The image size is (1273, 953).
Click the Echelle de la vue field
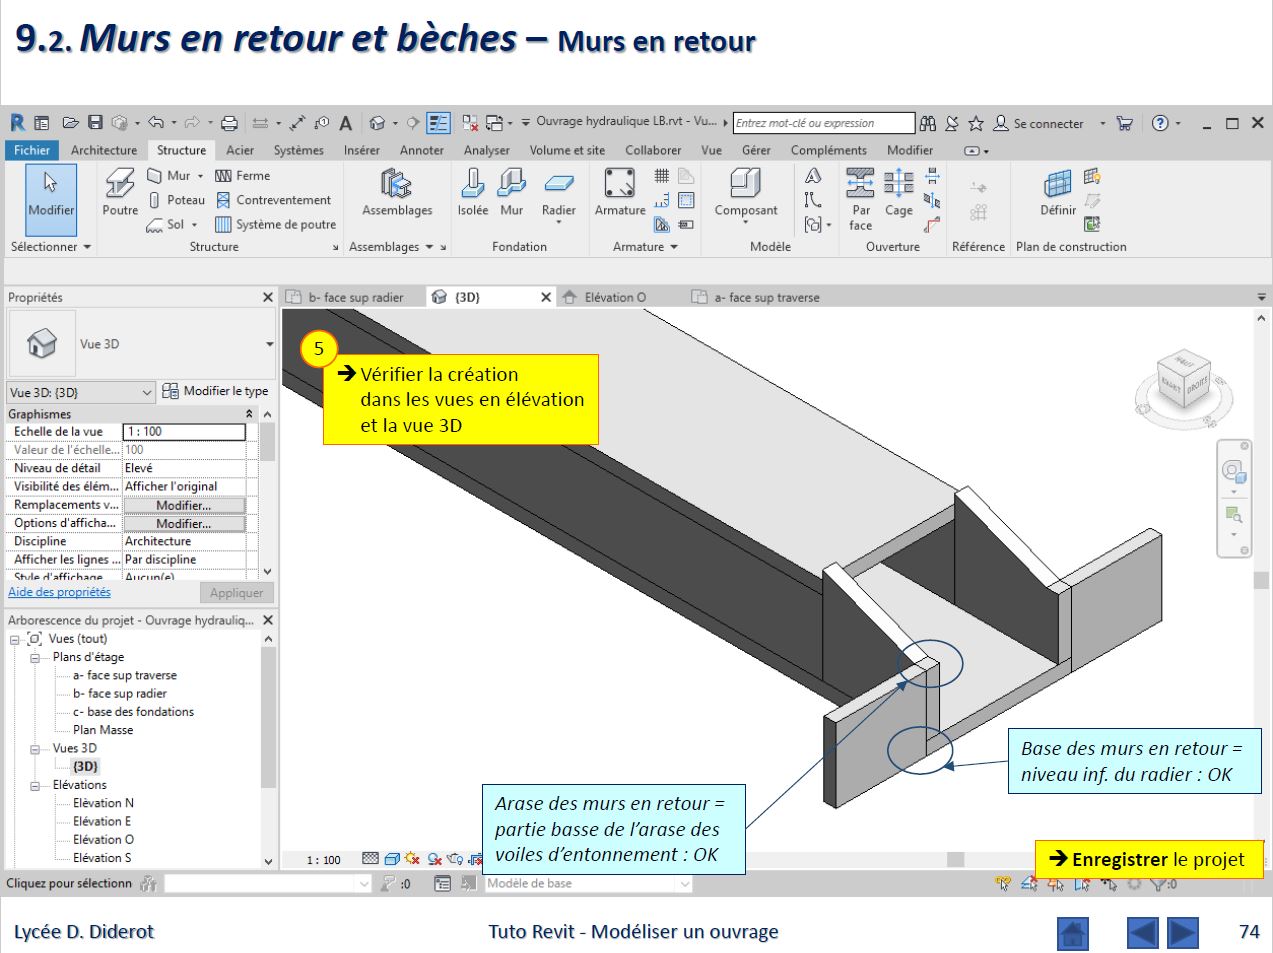click(184, 432)
